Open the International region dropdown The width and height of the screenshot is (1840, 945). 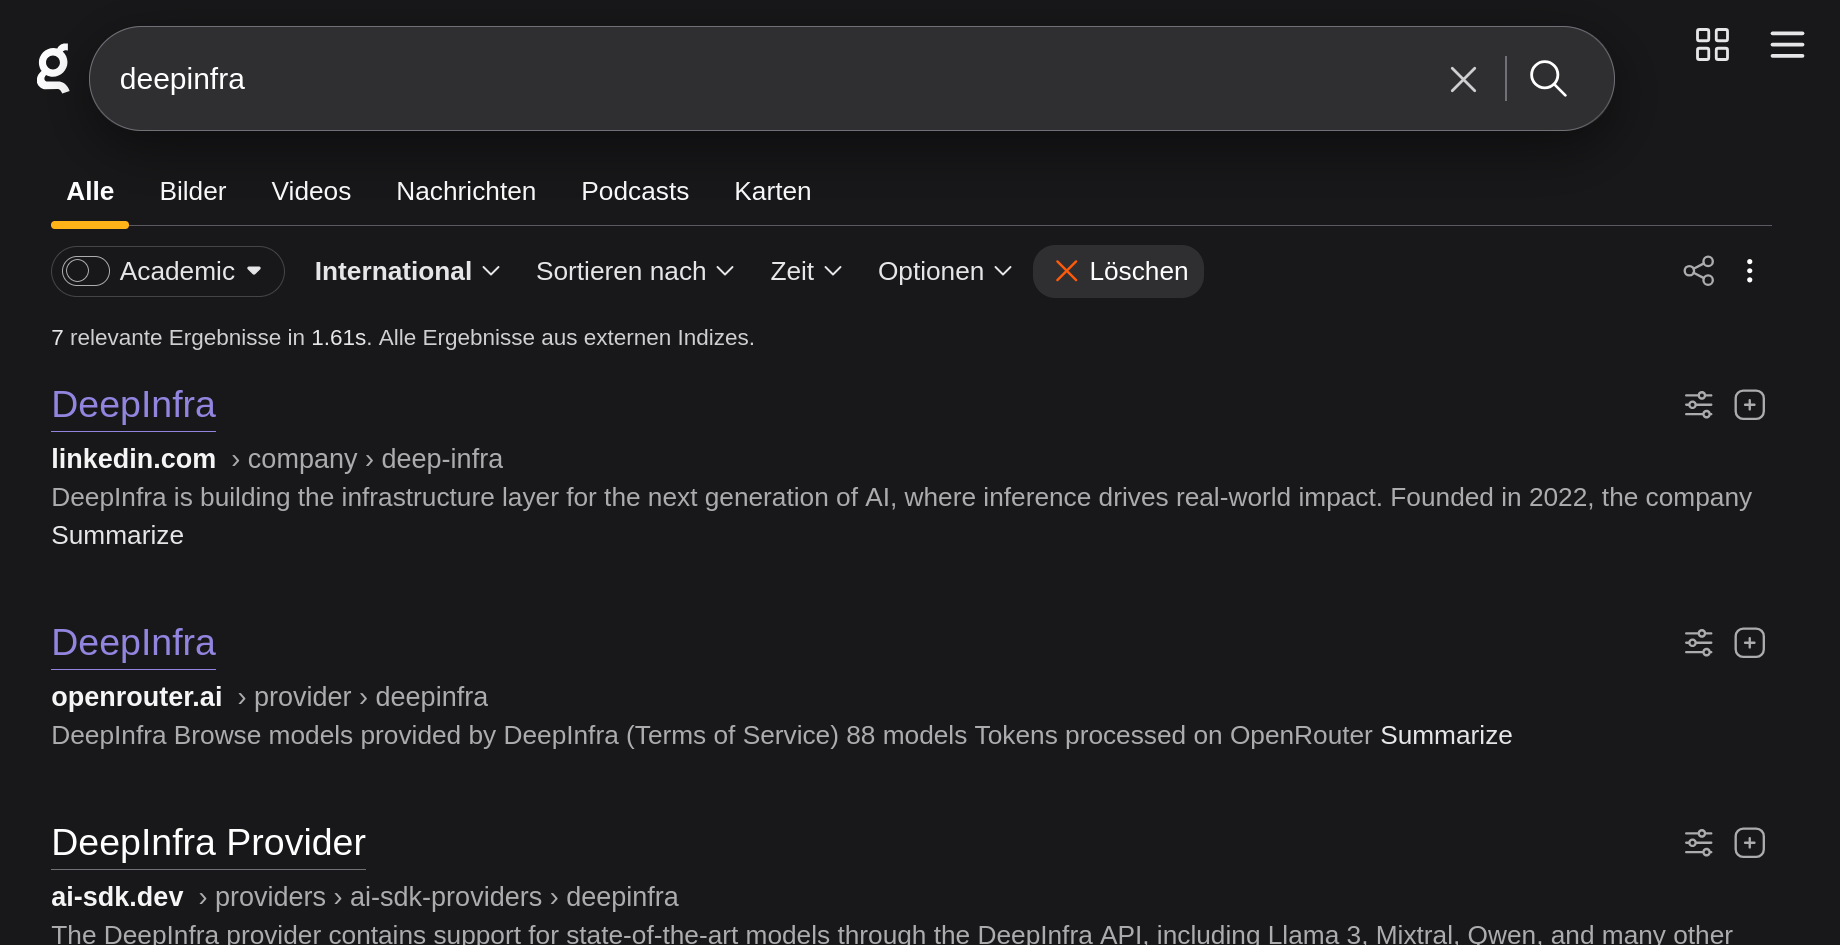tap(407, 271)
